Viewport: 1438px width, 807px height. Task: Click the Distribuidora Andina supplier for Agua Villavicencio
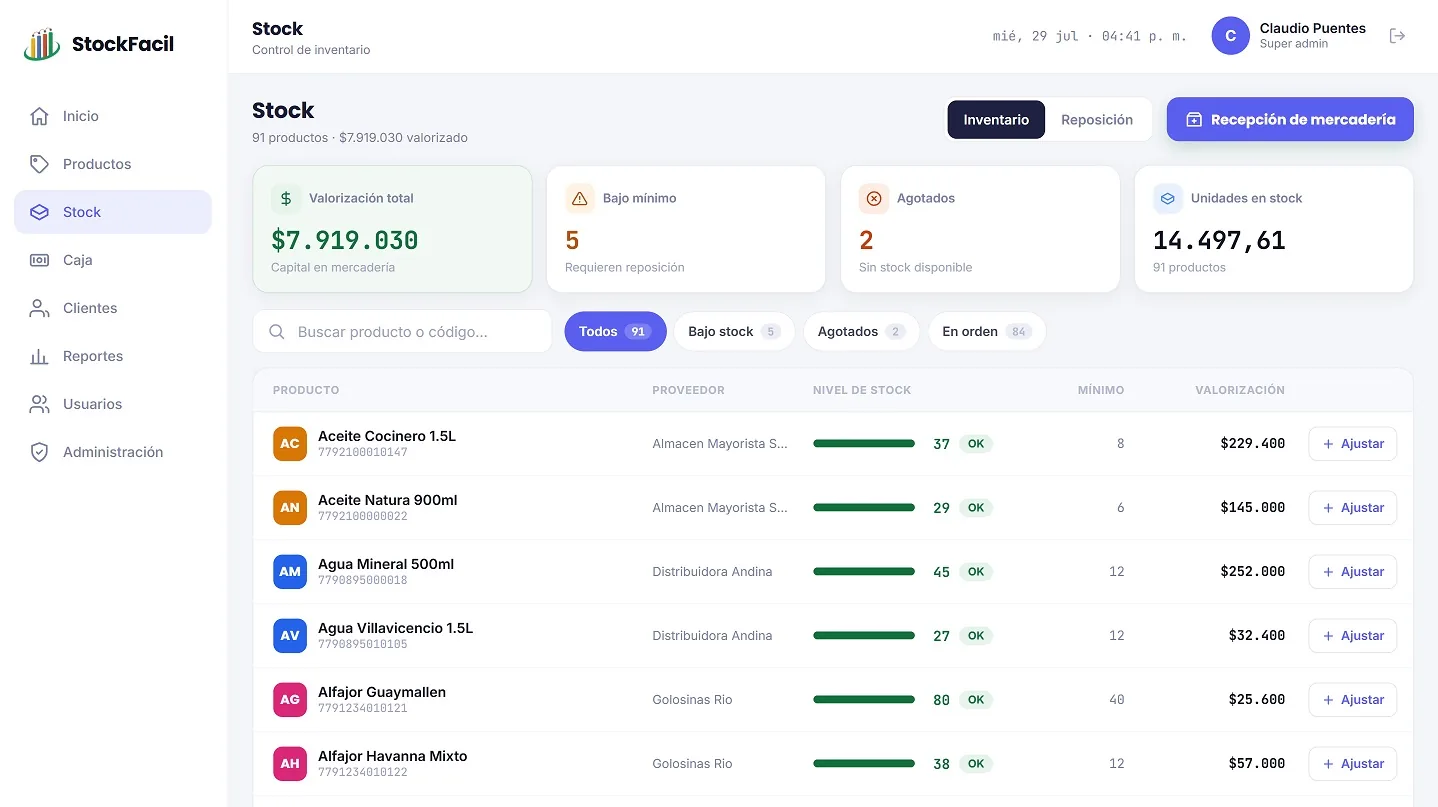pyautogui.click(x=712, y=636)
